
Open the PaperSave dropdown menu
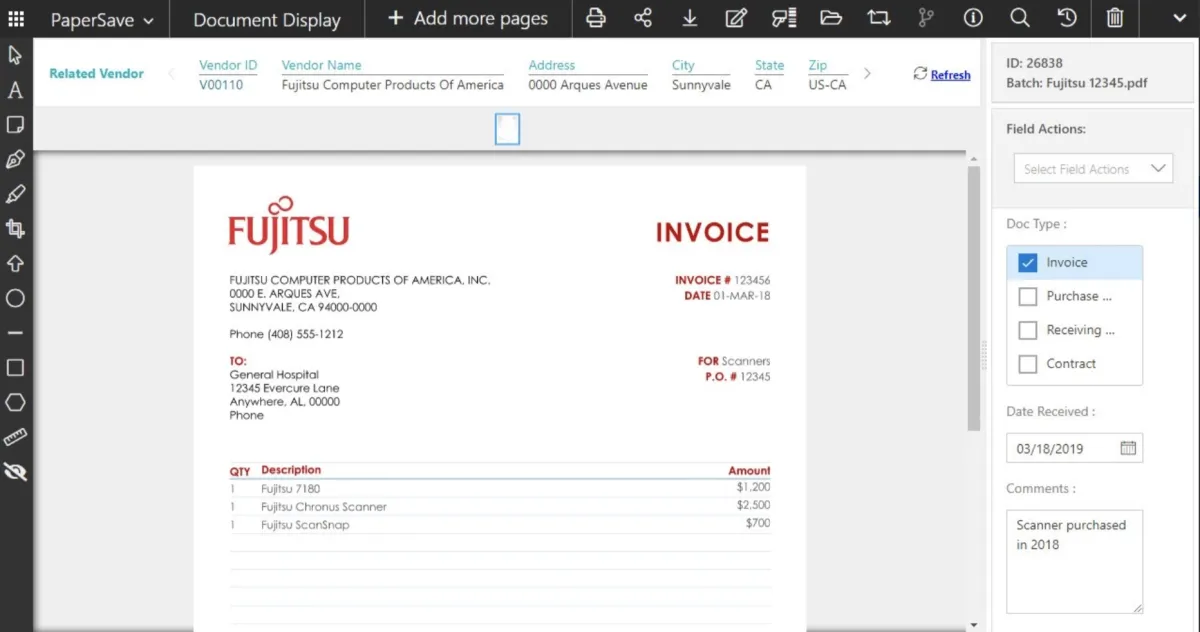pyautogui.click(x=102, y=20)
